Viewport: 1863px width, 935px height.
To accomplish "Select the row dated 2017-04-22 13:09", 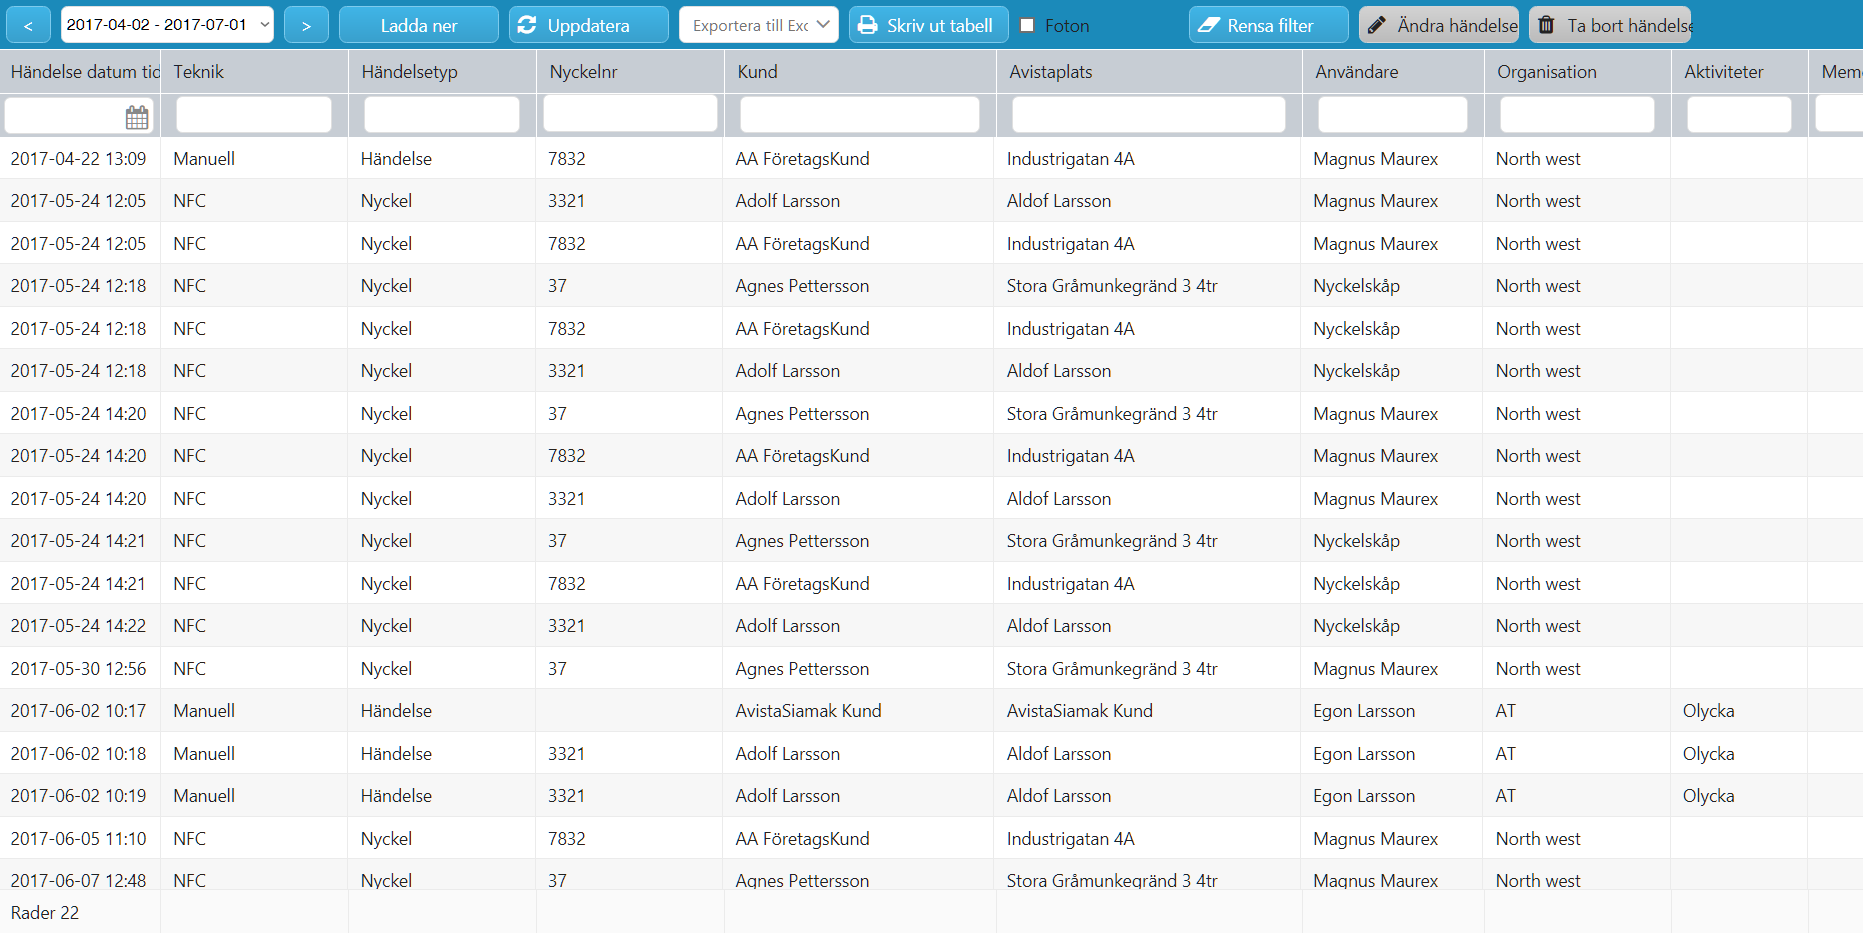I will coord(931,158).
